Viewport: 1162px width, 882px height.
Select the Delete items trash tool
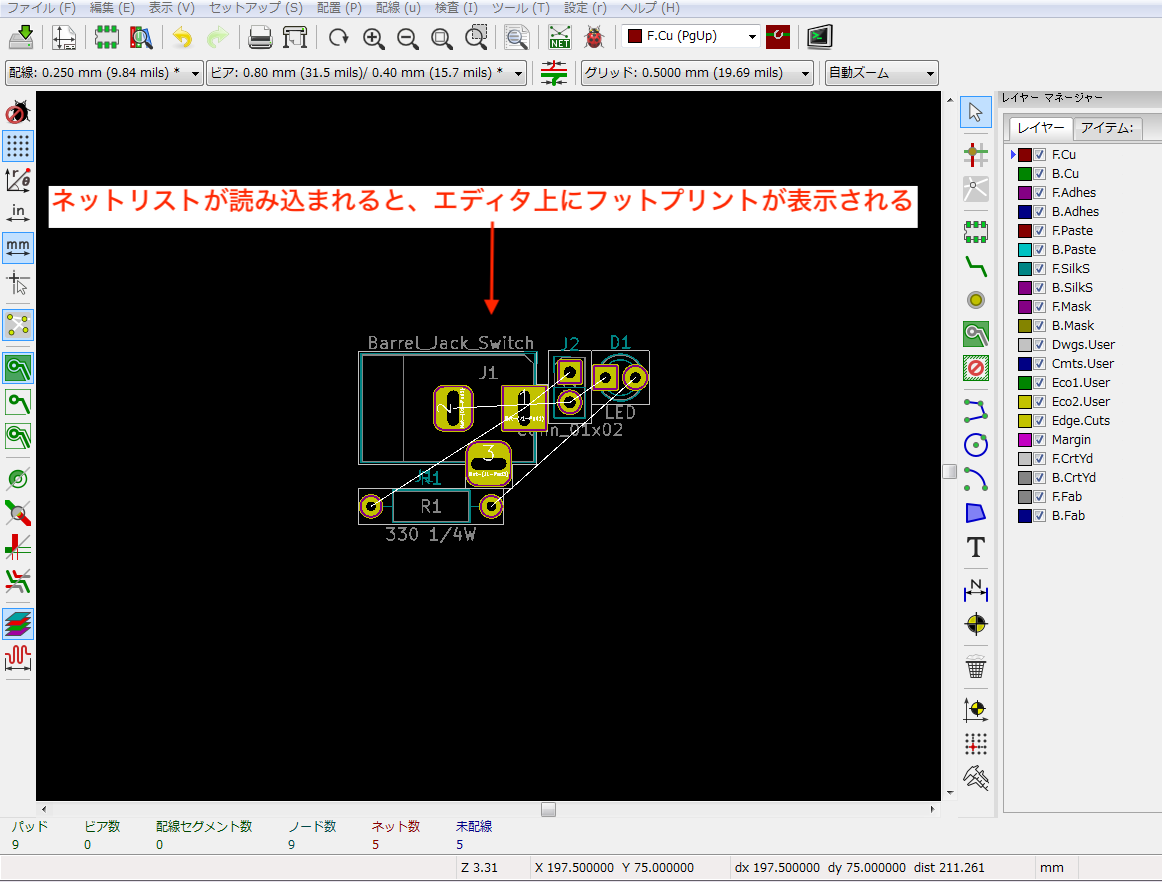point(975,667)
